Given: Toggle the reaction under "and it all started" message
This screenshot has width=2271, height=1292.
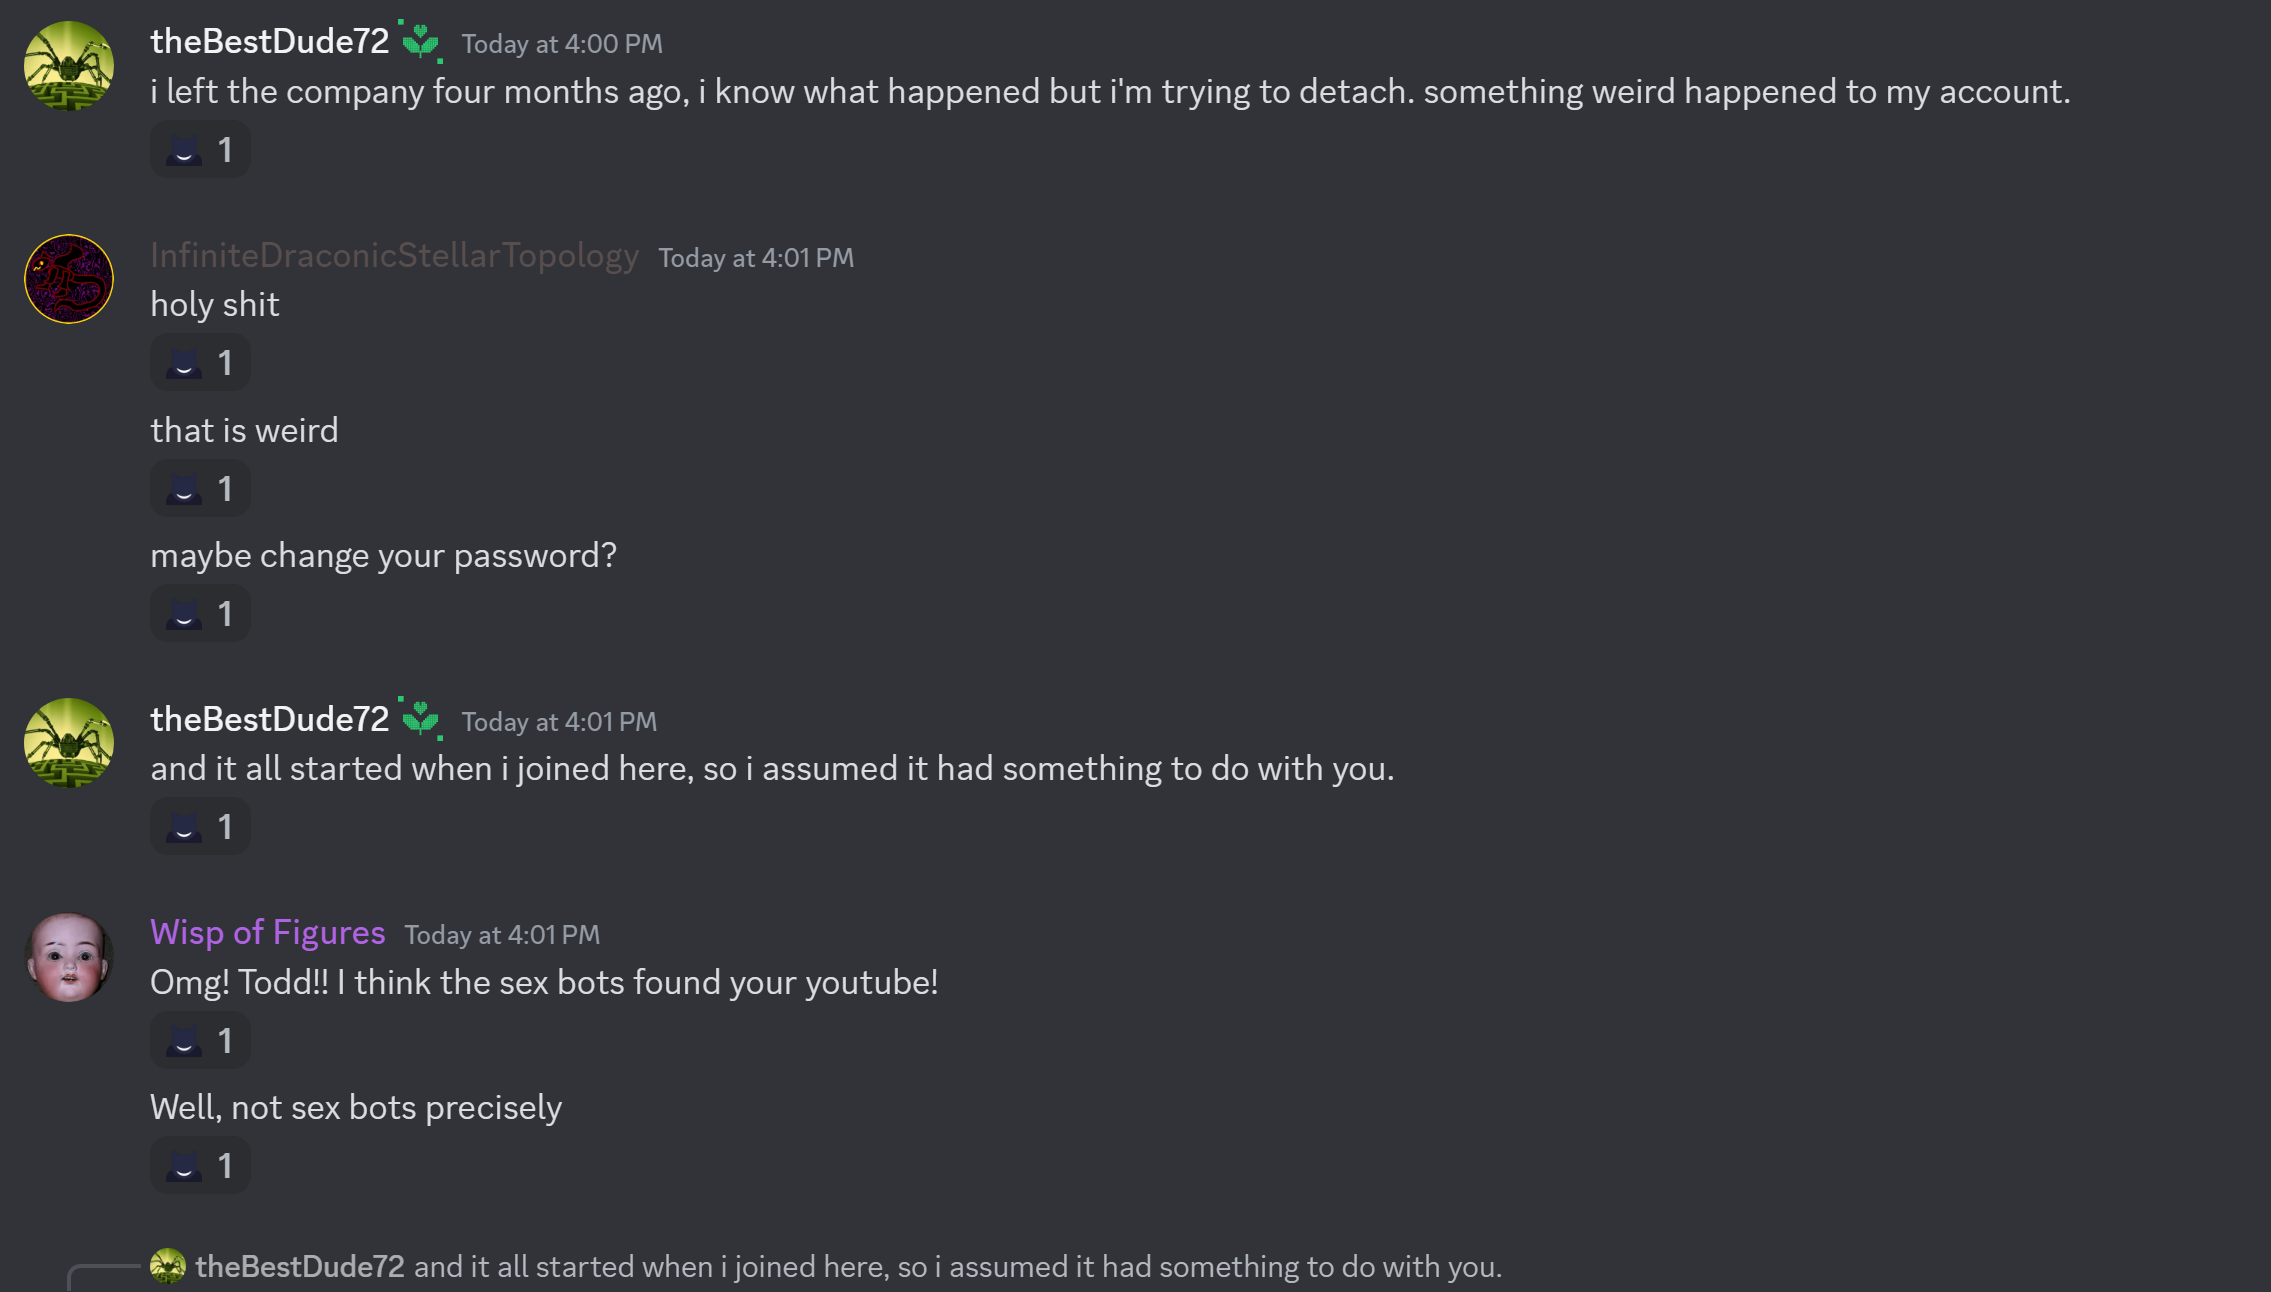Looking at the screenshot, I should click(x=200, y=827).
